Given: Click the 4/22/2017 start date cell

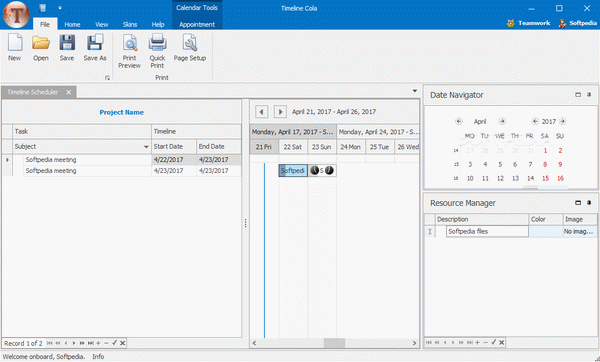Looking at the screenshot, I should tap(174, 160).
